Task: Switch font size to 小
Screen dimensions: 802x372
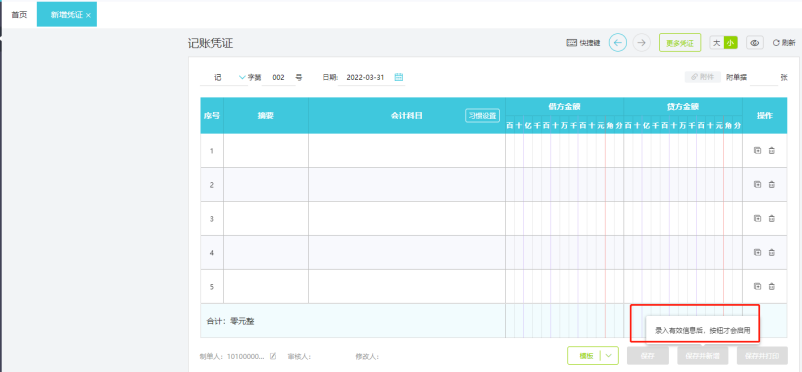Action: [730, 43]
